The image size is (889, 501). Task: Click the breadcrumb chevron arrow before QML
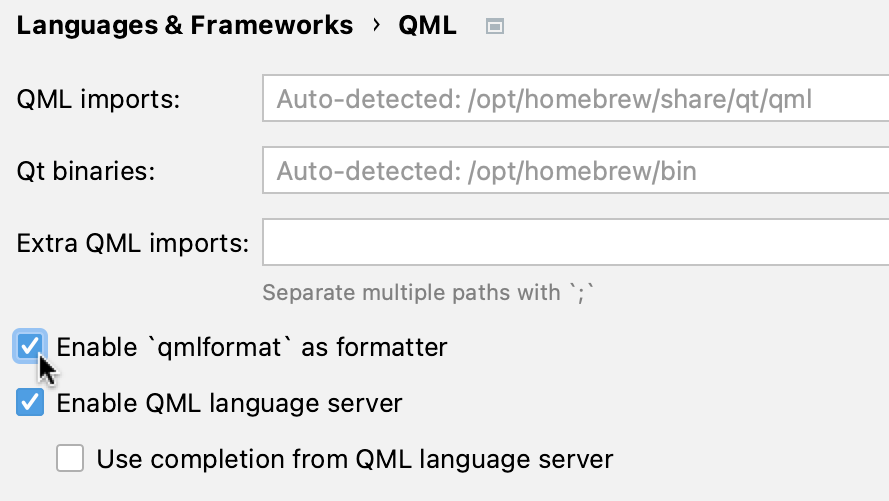pos(377,25)
